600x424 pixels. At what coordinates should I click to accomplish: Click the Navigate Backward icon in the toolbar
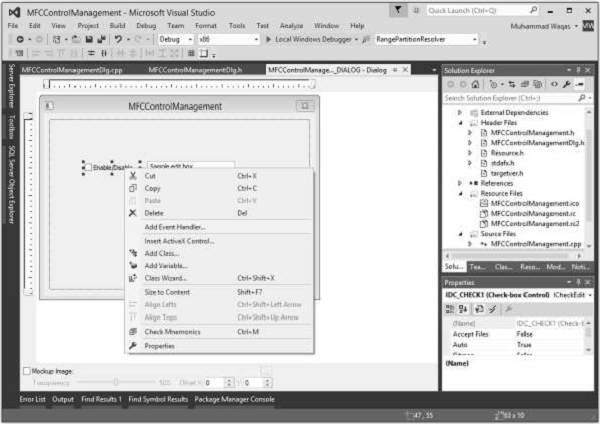click(x=20, y=39)
